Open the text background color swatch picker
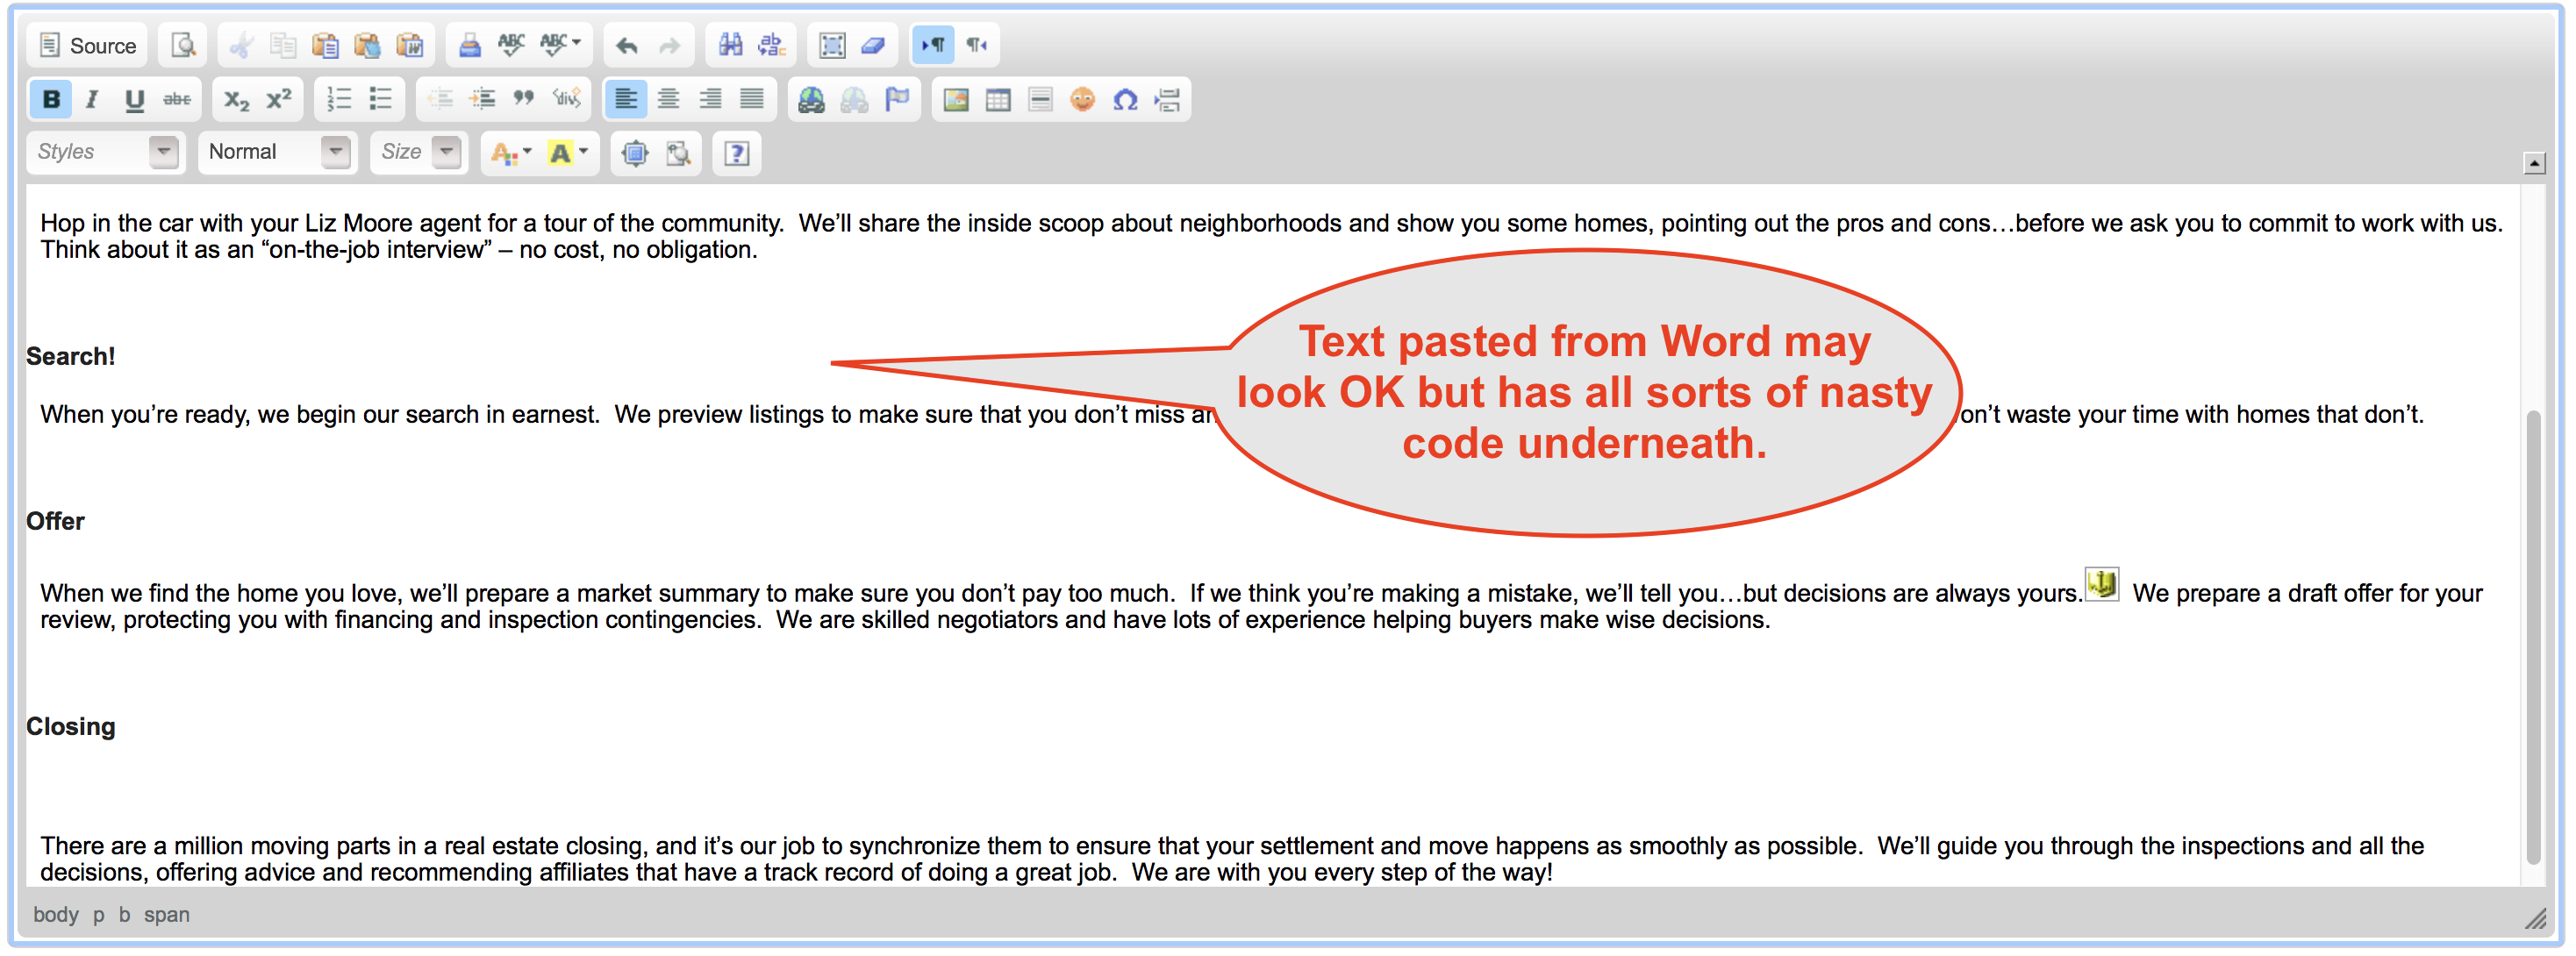Image resolution: width=2576 pixels, height=956 pixels. [565, 153]
